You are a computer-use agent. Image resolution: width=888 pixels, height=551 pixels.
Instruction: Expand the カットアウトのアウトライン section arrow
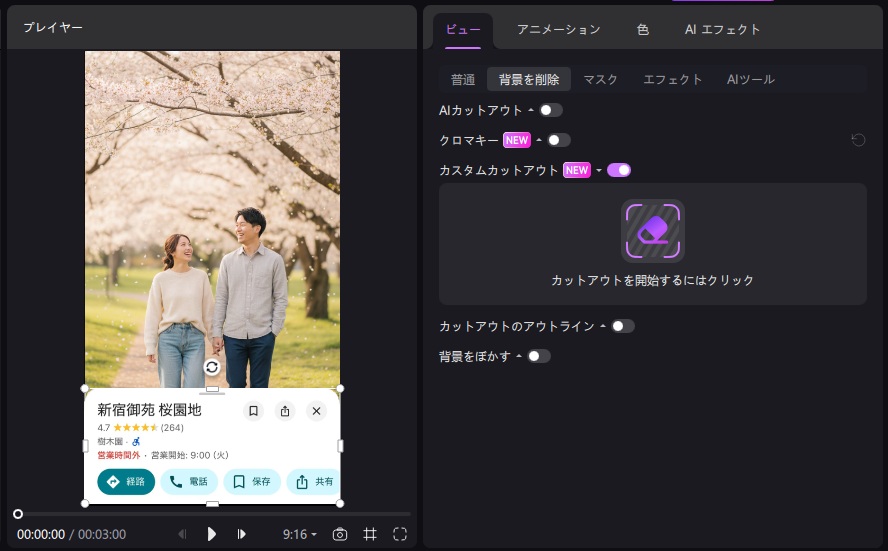coord(603,326)
